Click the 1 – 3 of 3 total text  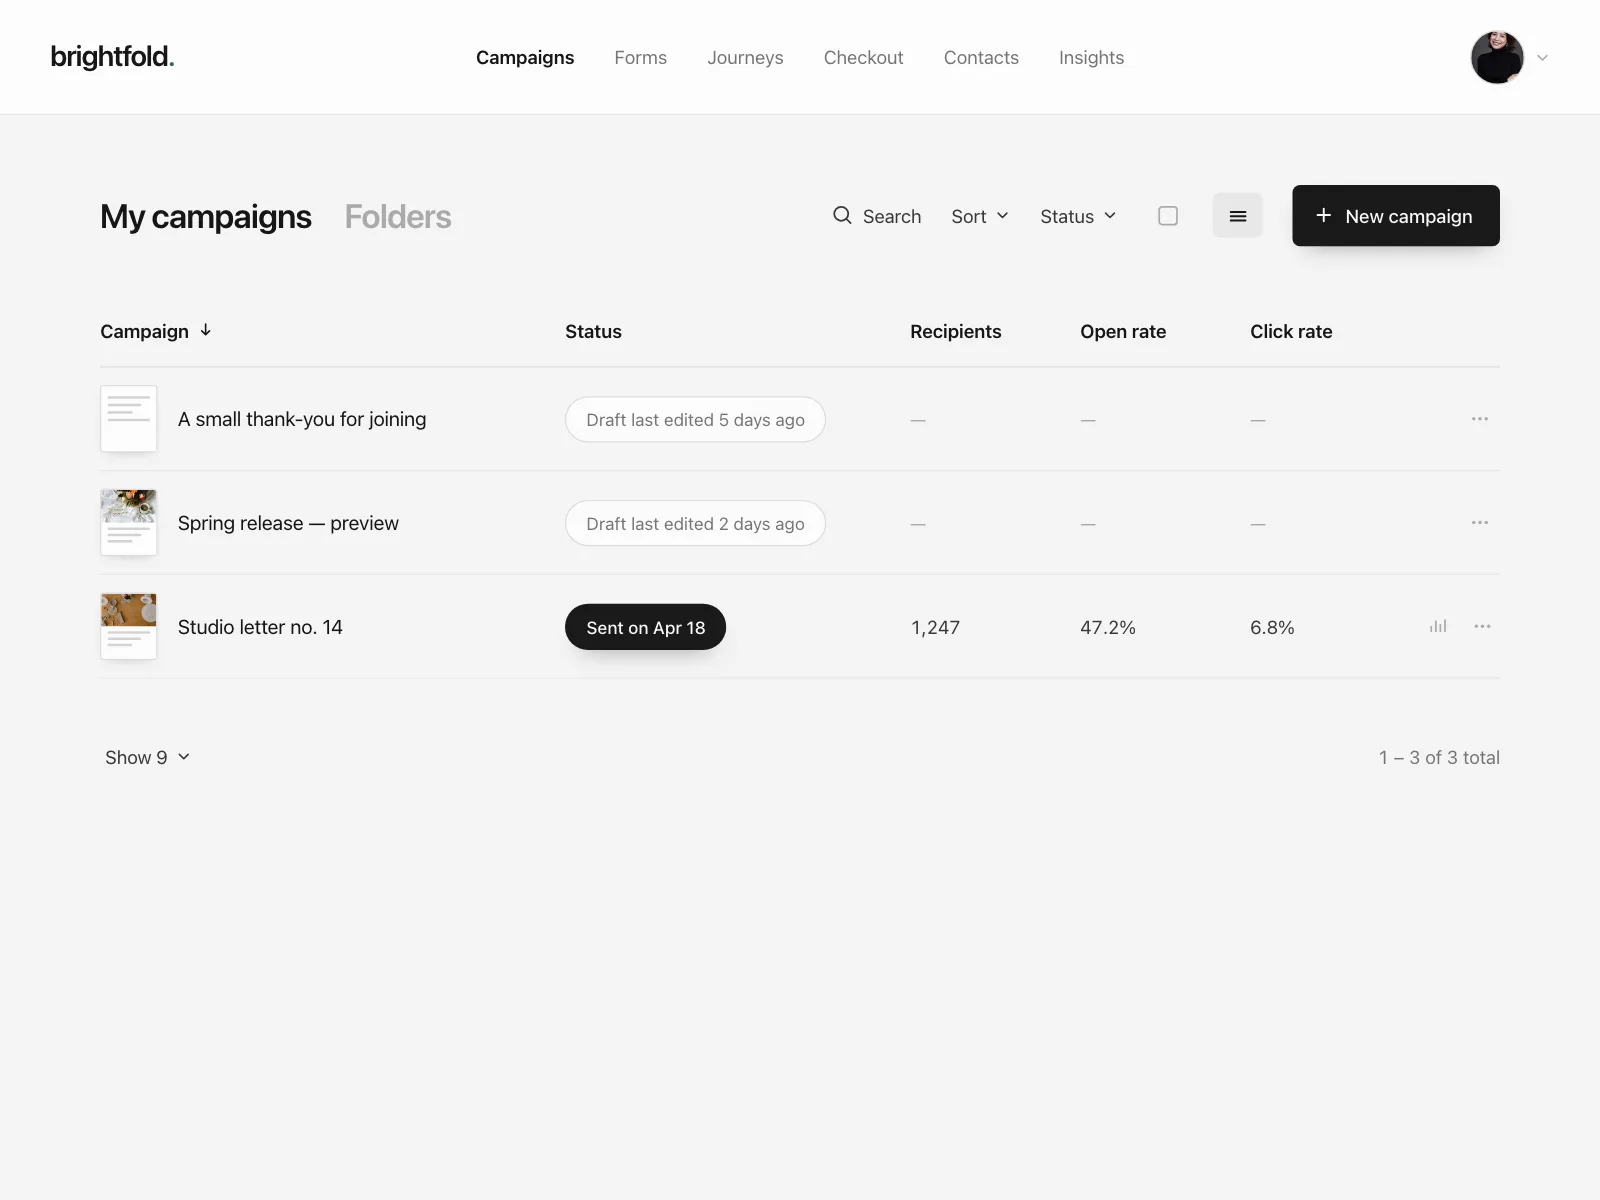coord(1439,757)
